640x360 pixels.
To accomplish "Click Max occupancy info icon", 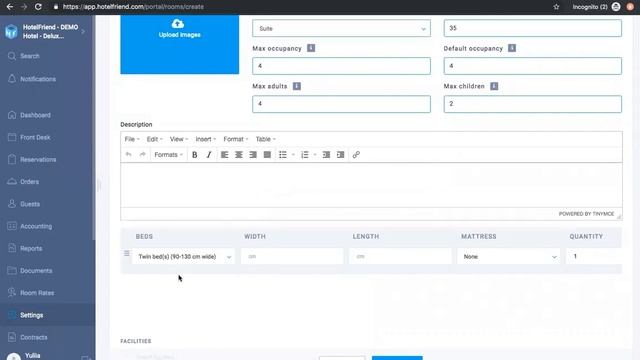I will coord(311,48).
